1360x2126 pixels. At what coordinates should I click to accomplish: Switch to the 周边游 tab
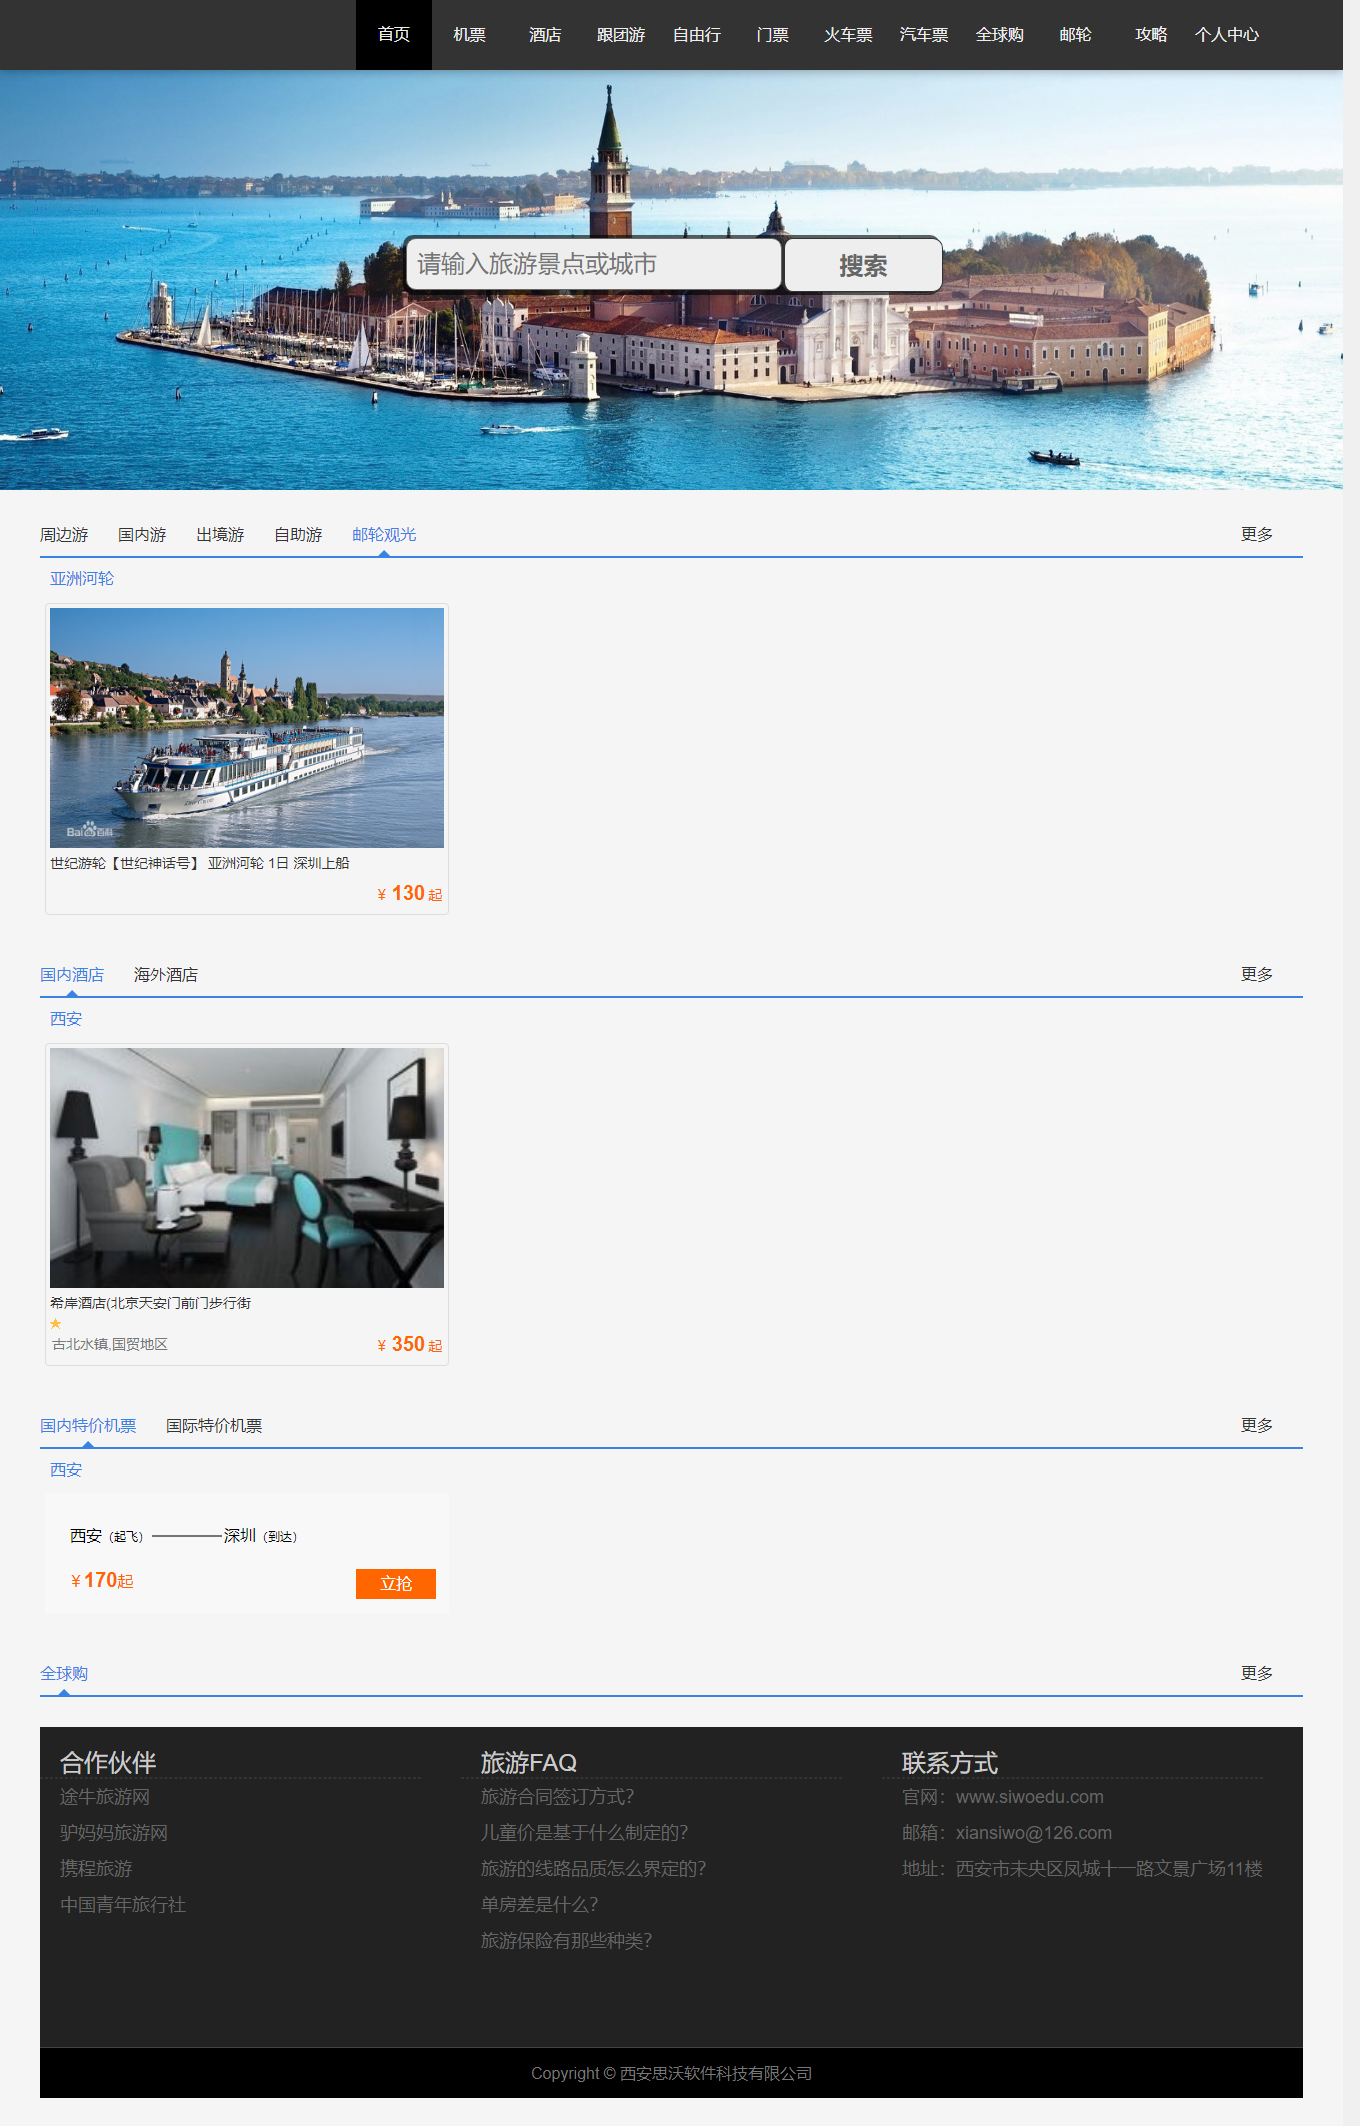[64, 535]
